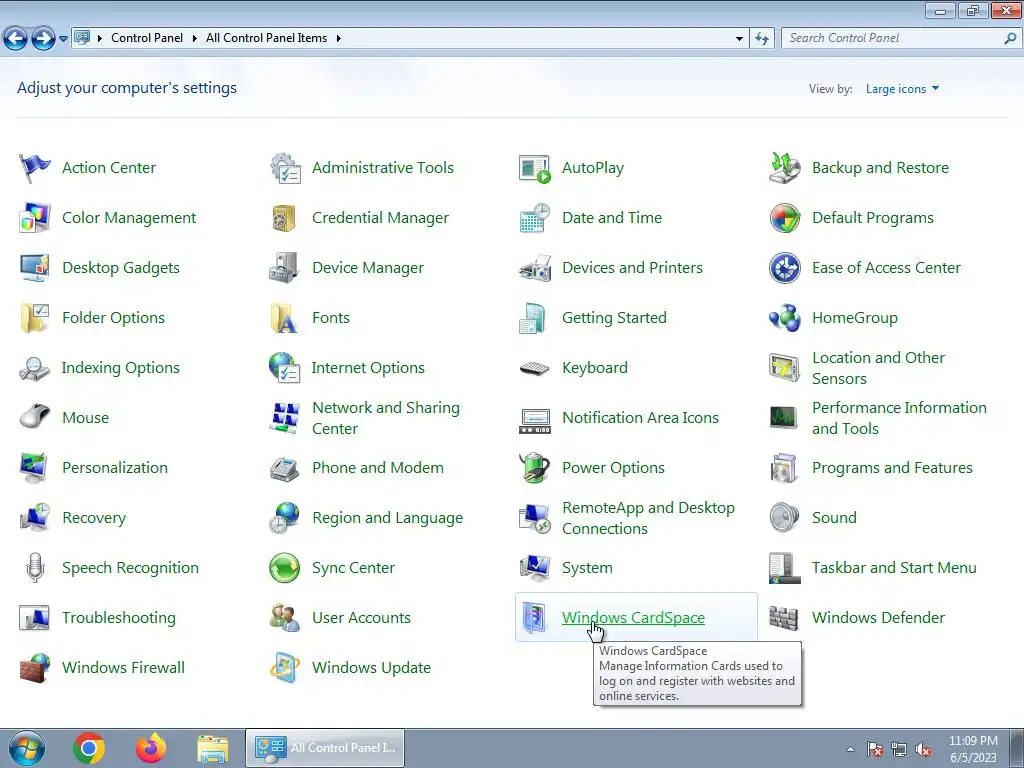Open the Device Manager icon

click(285, 268)
